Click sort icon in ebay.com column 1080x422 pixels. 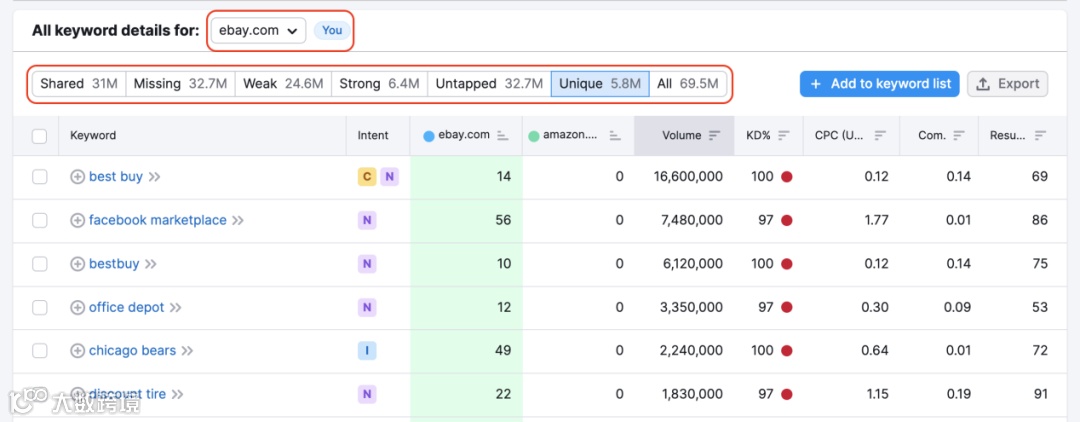(x=502, y=135)
